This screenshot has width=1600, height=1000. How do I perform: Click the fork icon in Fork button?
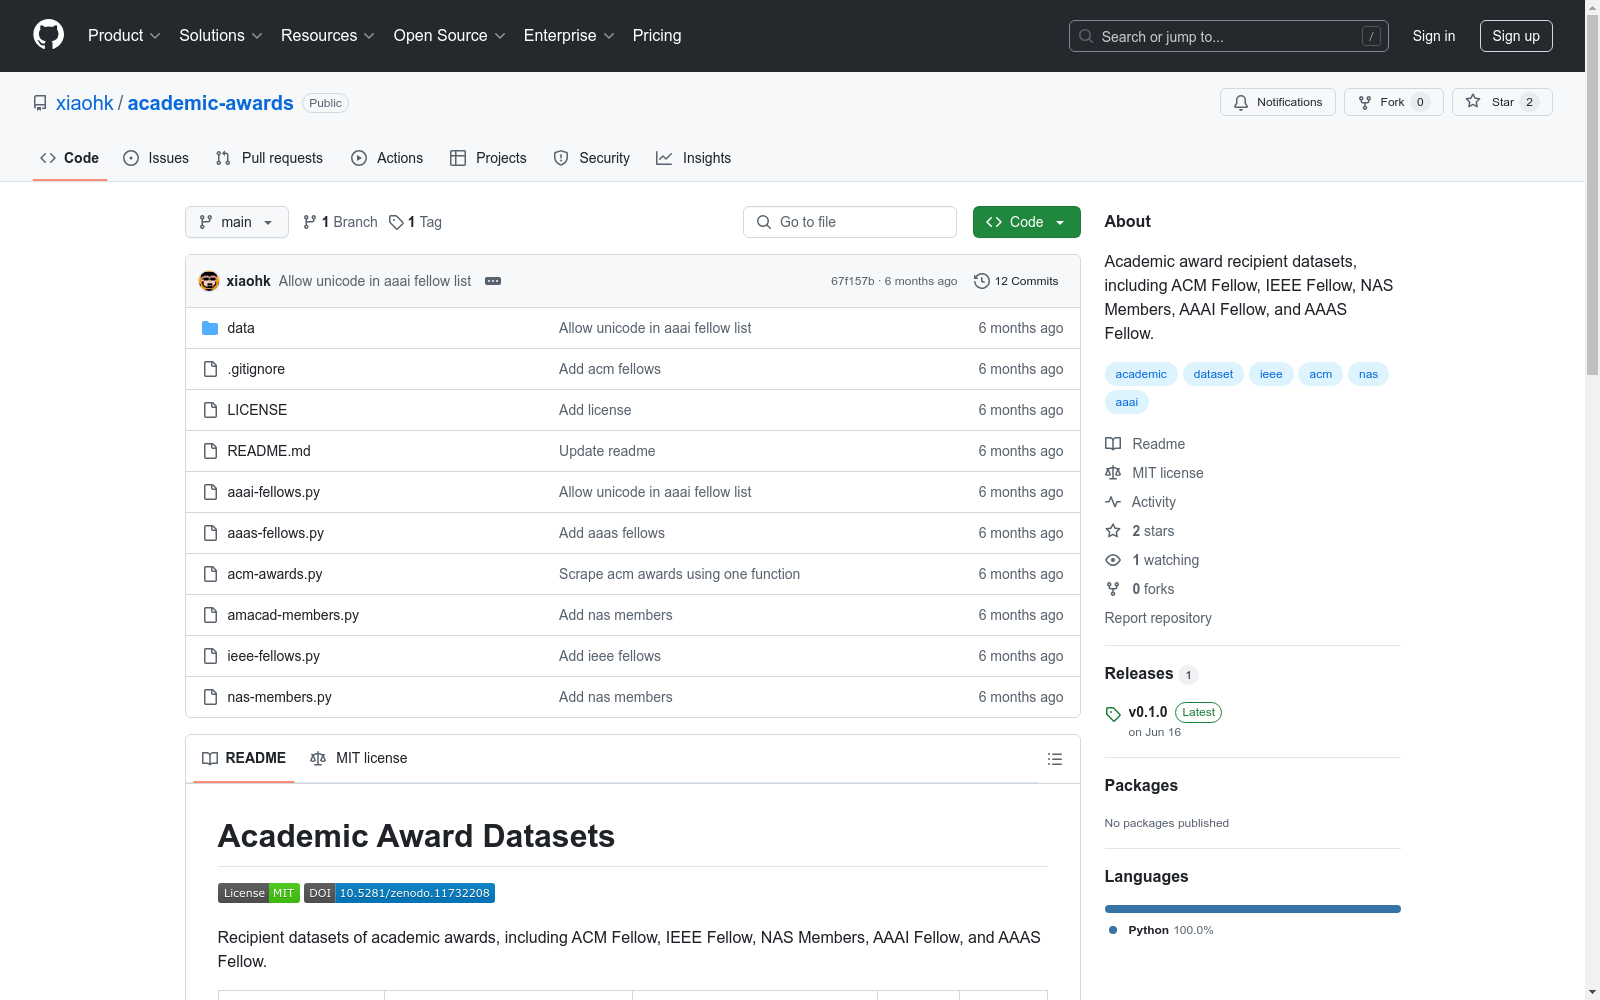[1365, 102]
